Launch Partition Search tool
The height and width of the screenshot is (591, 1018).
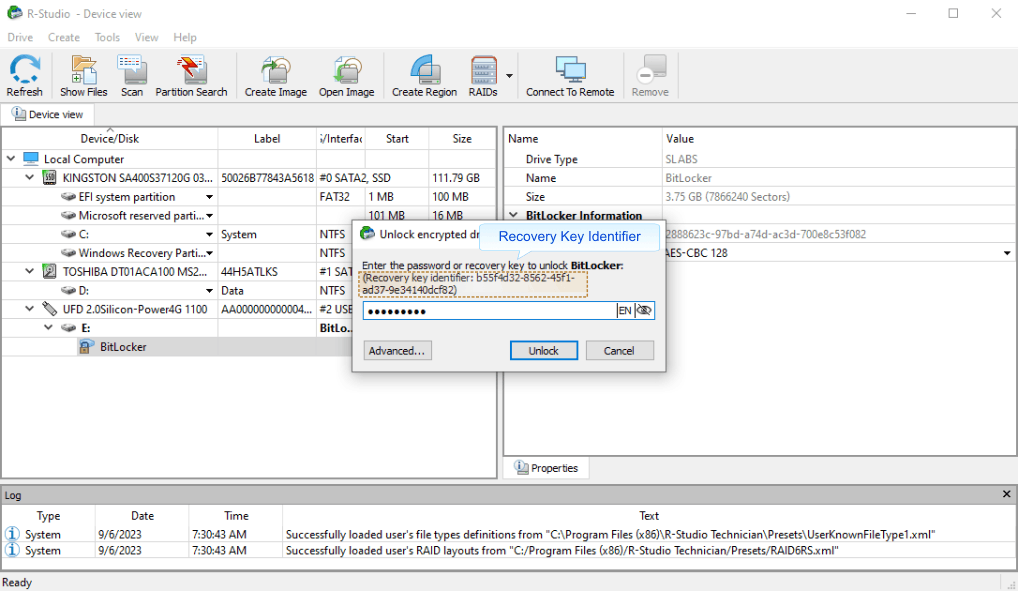192,76
